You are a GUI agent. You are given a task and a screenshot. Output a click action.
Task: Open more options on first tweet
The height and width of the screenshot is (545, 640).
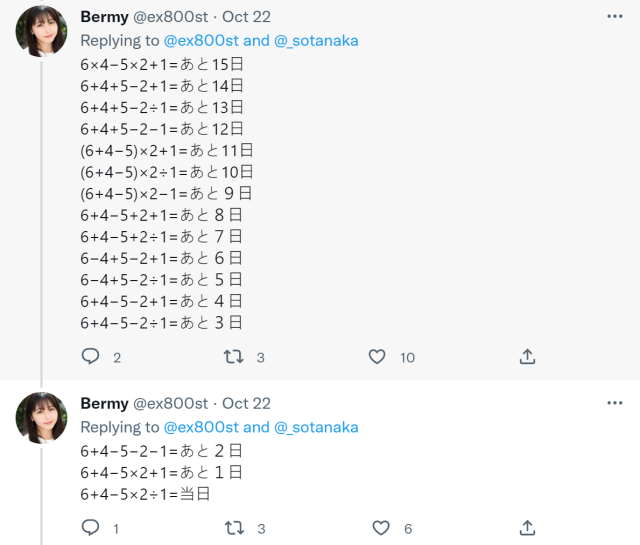click(614, 17)
